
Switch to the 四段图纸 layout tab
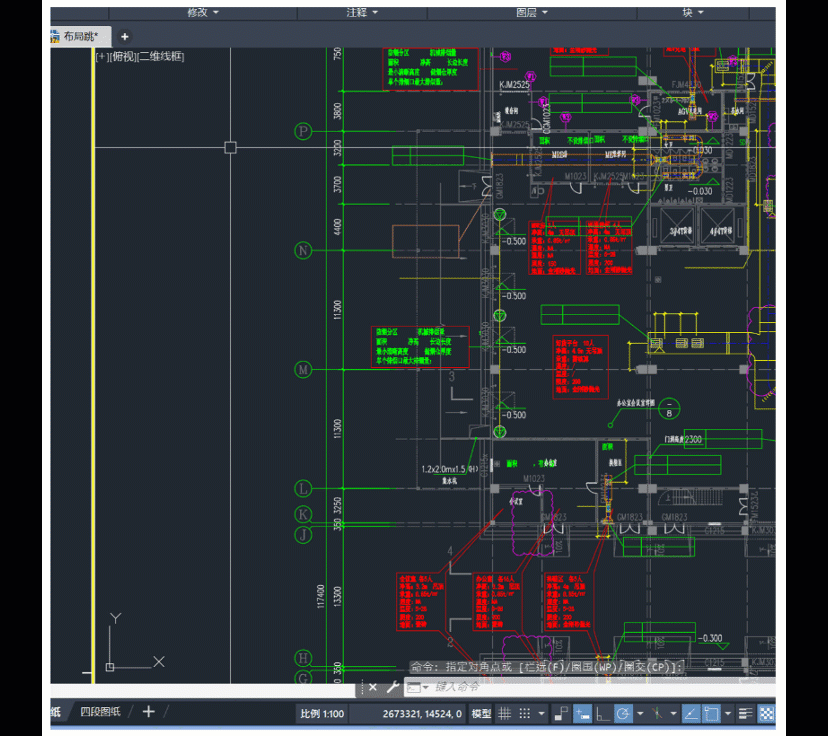[100, 711]
